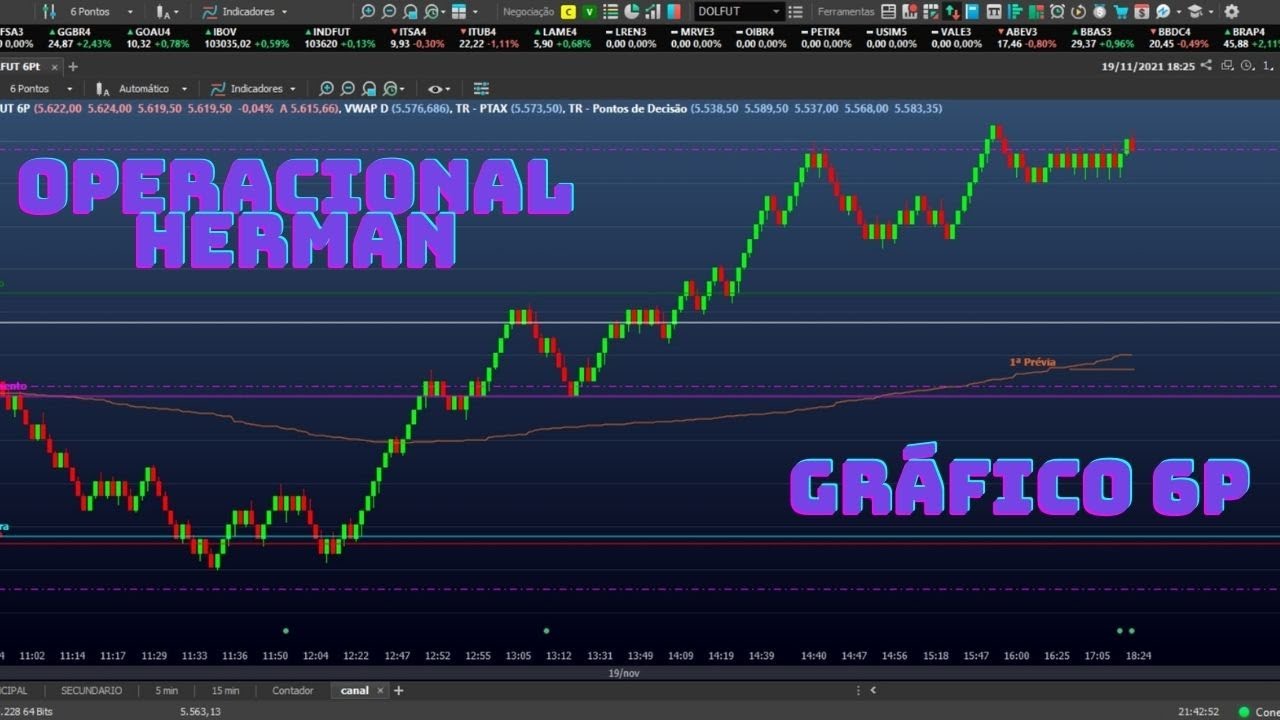1280x720 pixels.
Task: Click the BBAS3 ticker quote
Action: point(1101,38)
